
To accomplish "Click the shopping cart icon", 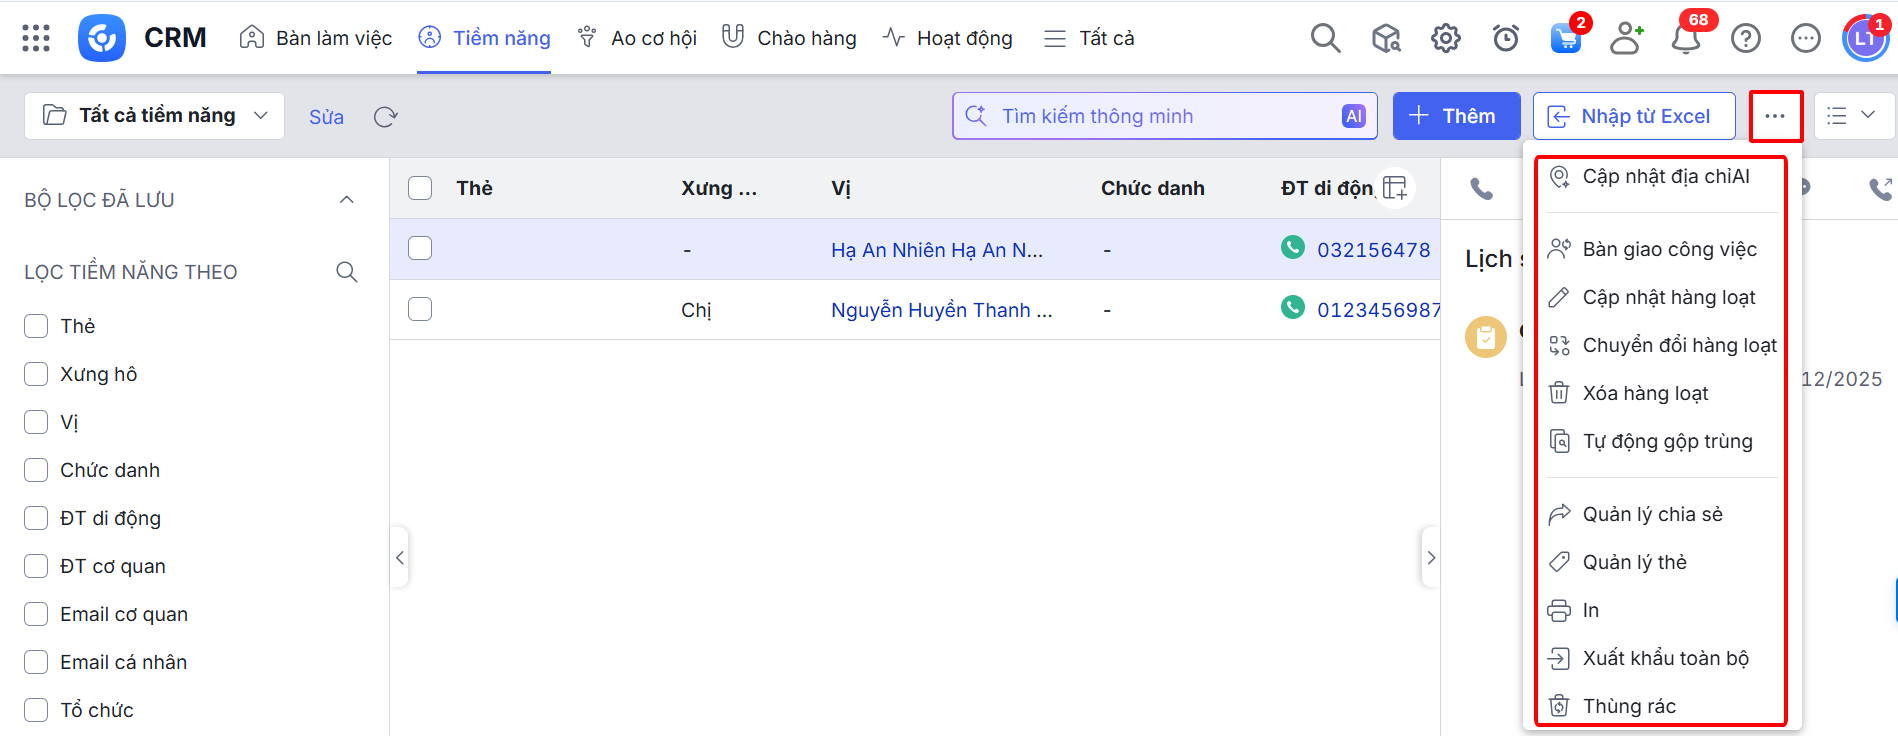I will 1565,38.
